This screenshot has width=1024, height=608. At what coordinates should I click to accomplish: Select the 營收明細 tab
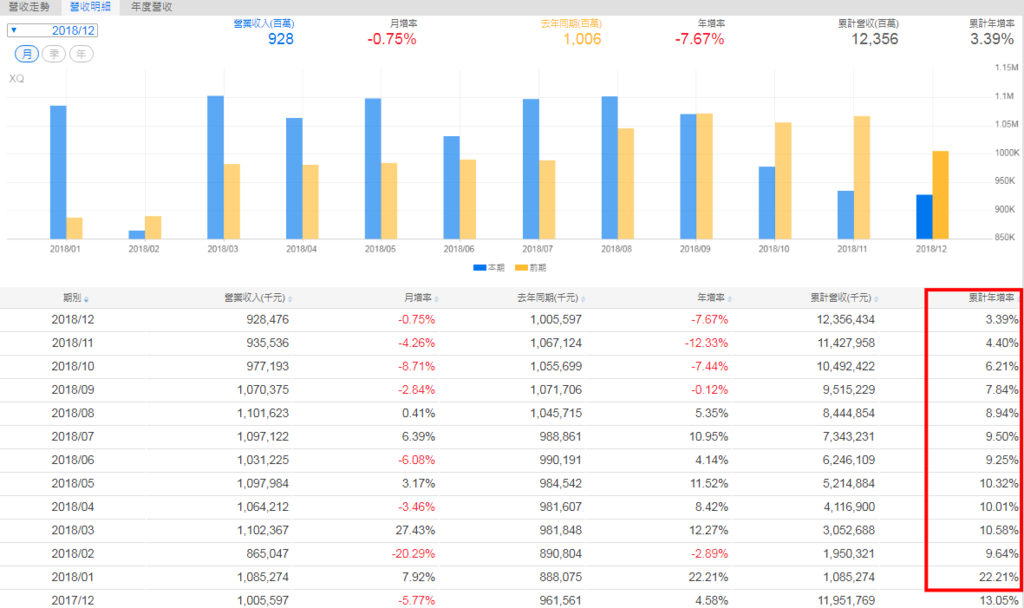(90, 7)
